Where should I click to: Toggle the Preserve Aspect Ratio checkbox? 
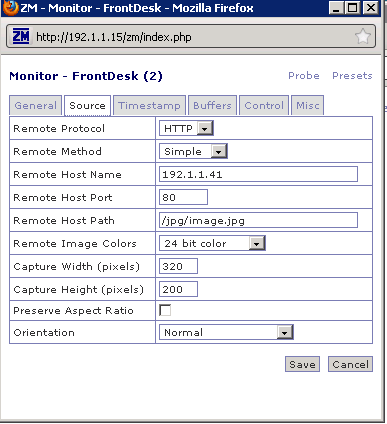[165, 310]
